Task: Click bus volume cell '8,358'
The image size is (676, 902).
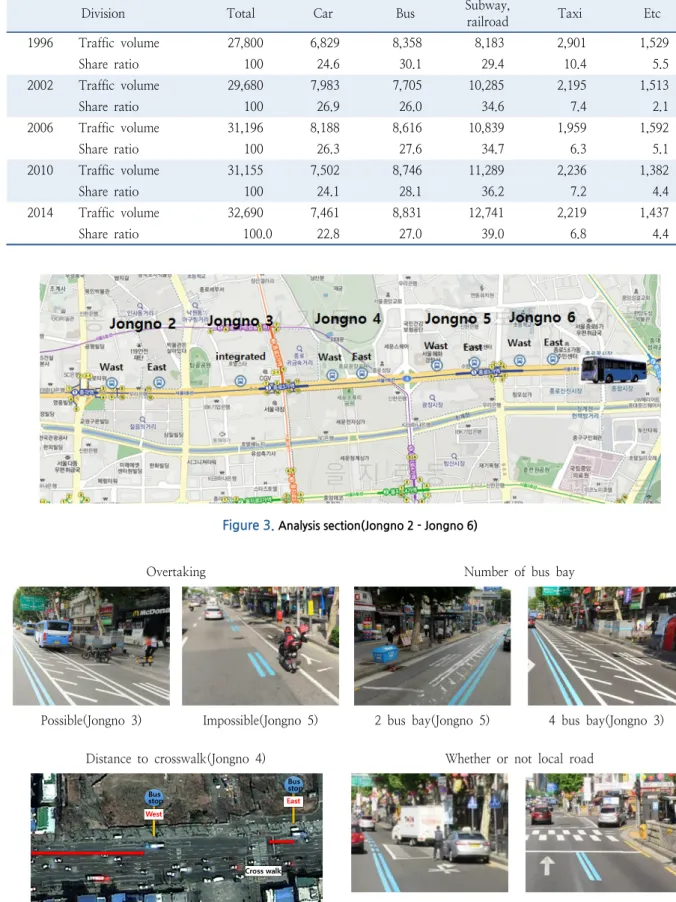Action: (407, 43)
